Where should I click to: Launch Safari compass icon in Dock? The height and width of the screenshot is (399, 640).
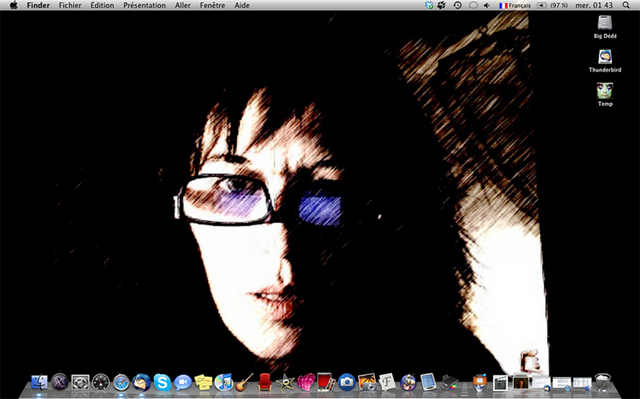[121, 383]
